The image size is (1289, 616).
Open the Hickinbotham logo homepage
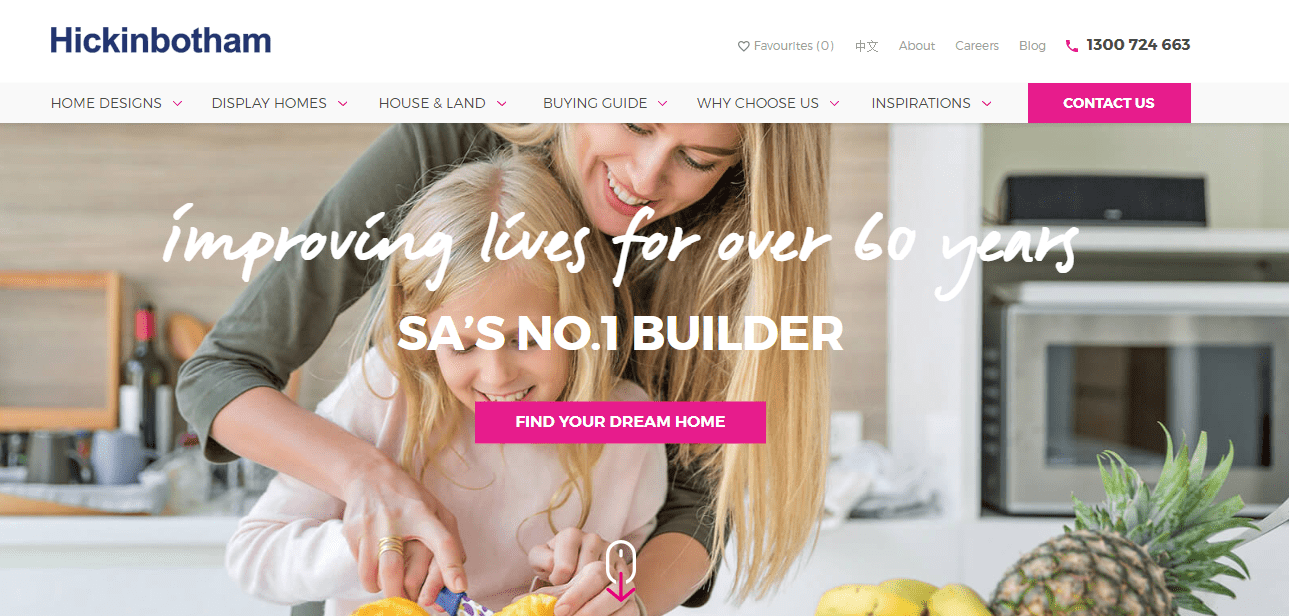tap(161, 41)
